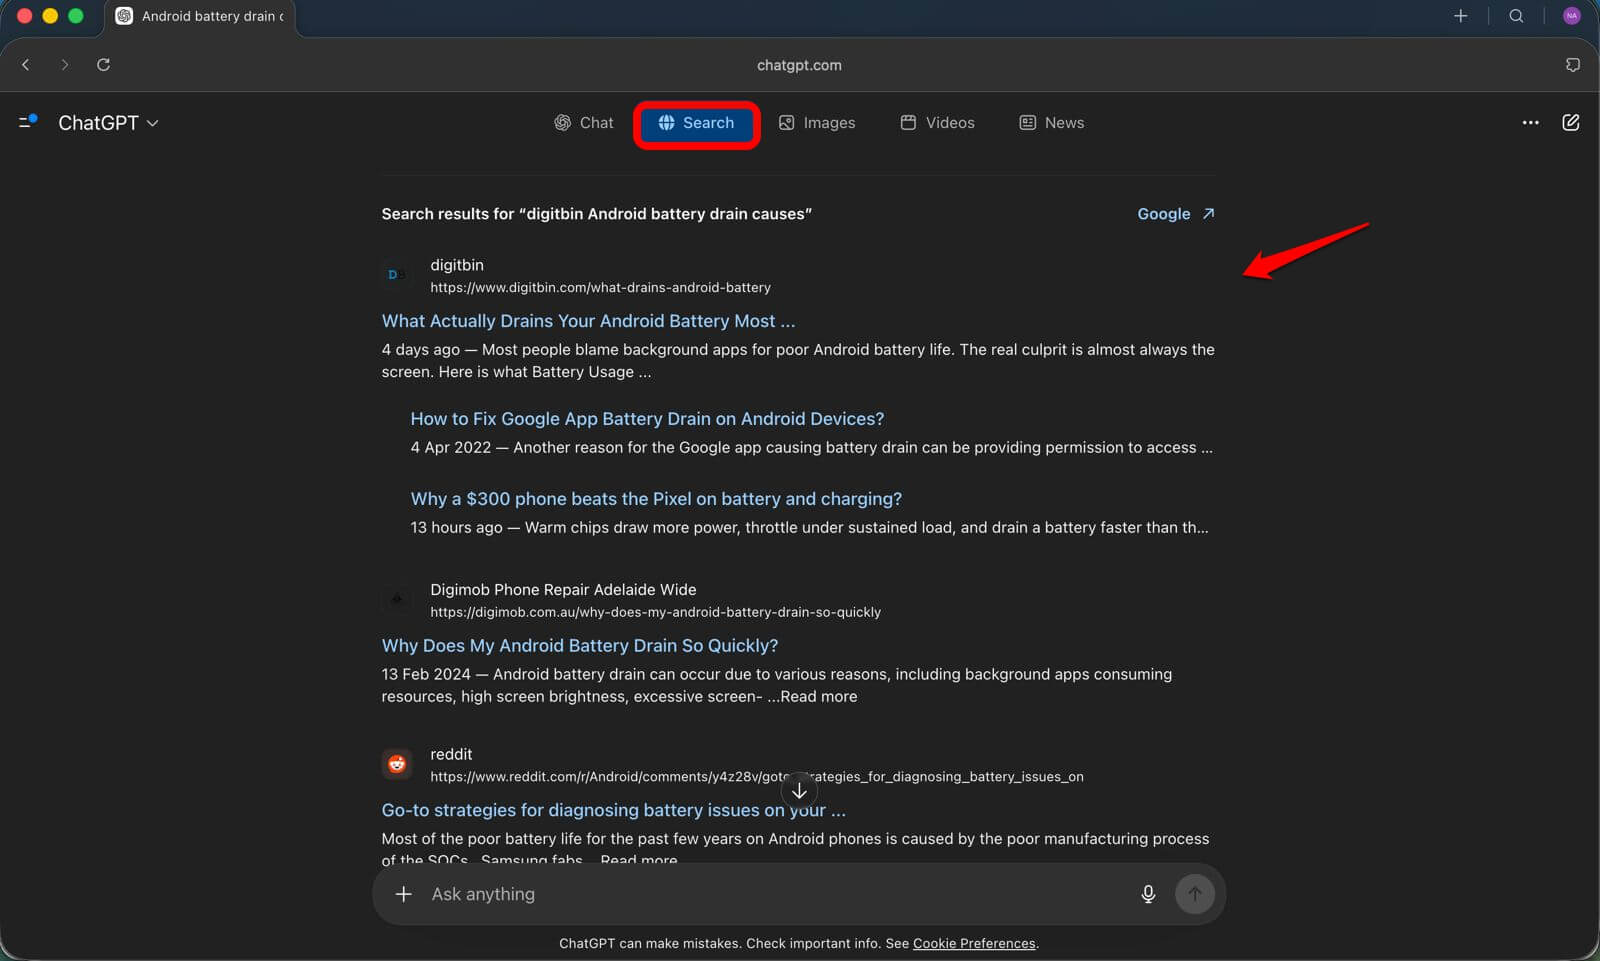
Task: Go back using browser back arrow
Action: 26,65
